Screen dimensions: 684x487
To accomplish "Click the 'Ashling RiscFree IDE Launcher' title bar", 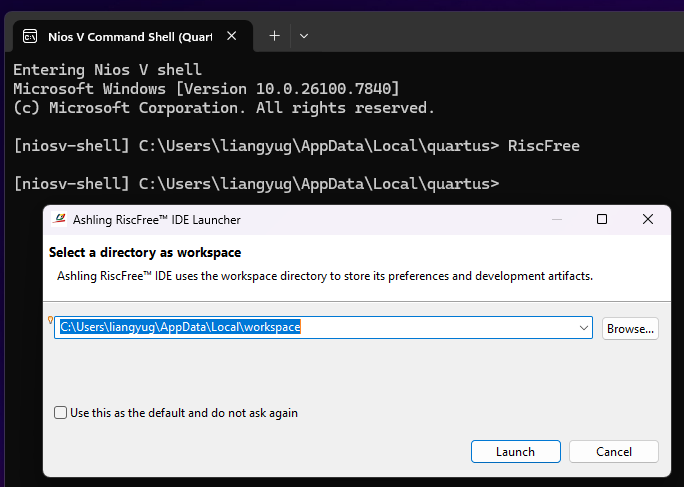I will [300, 219].
